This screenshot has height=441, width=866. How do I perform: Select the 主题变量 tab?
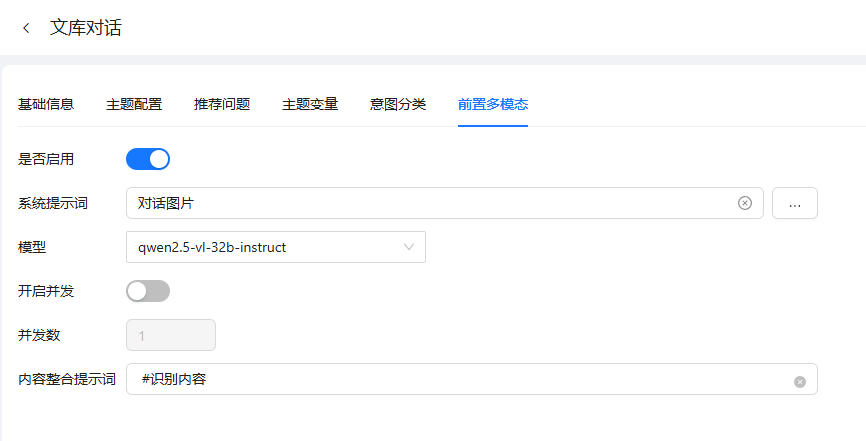pos(310,104)
